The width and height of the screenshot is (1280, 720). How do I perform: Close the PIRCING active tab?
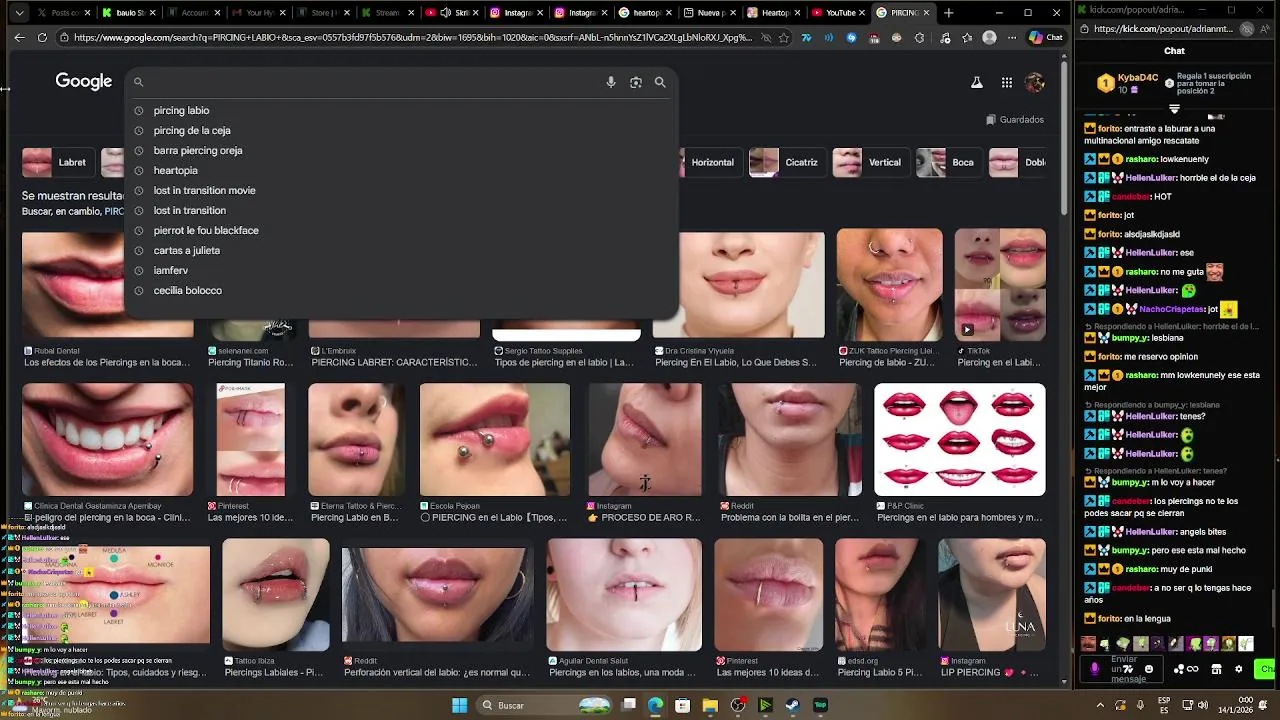(x=926, y=13)
